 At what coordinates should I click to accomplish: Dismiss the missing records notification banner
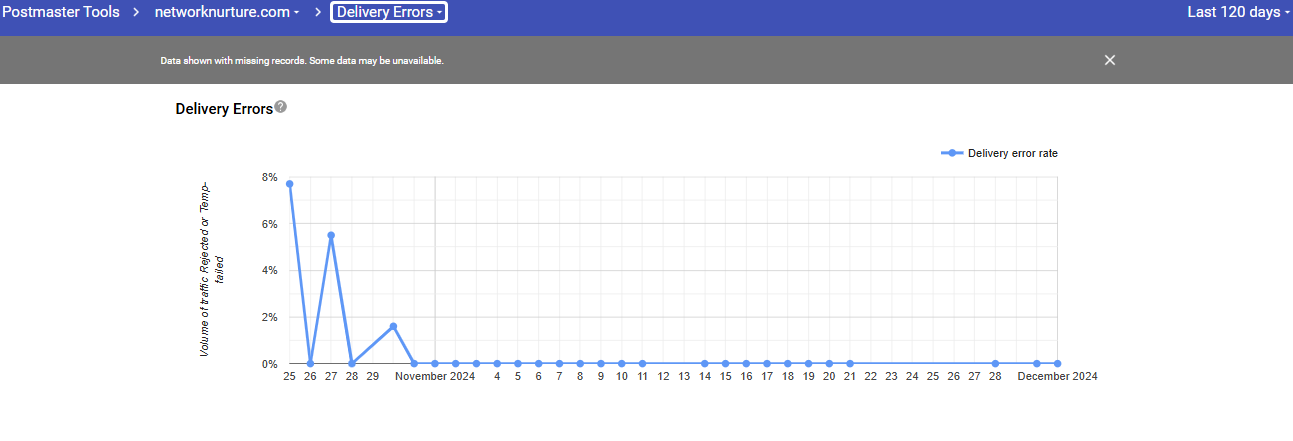(1109, 60)
